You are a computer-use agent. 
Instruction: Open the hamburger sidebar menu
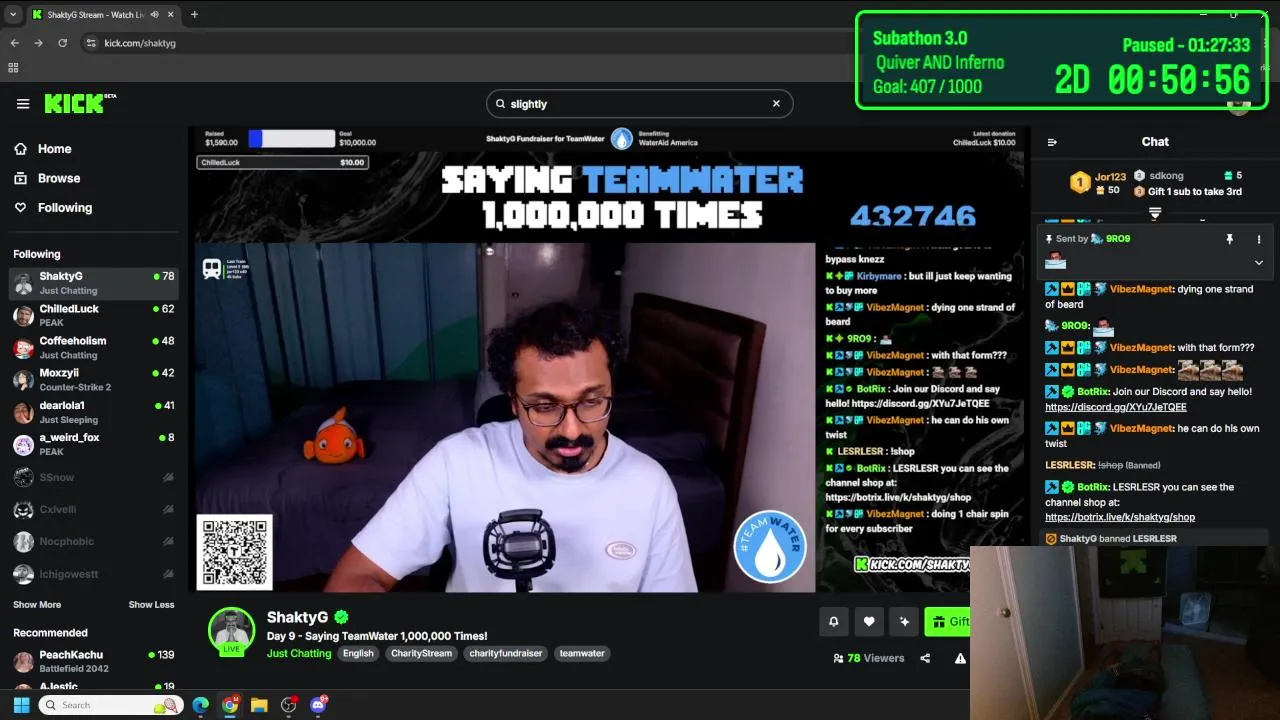click(23, 104)
